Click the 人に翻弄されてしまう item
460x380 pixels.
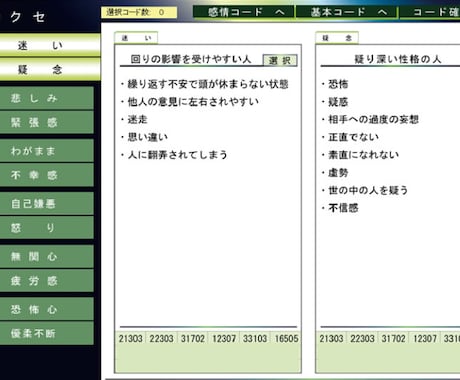174,155
